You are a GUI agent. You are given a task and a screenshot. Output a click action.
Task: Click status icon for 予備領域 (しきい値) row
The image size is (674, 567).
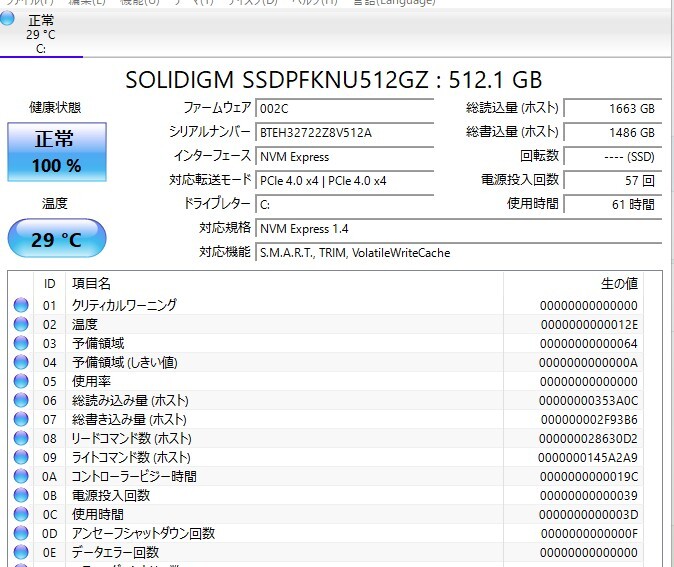point(21,362)
